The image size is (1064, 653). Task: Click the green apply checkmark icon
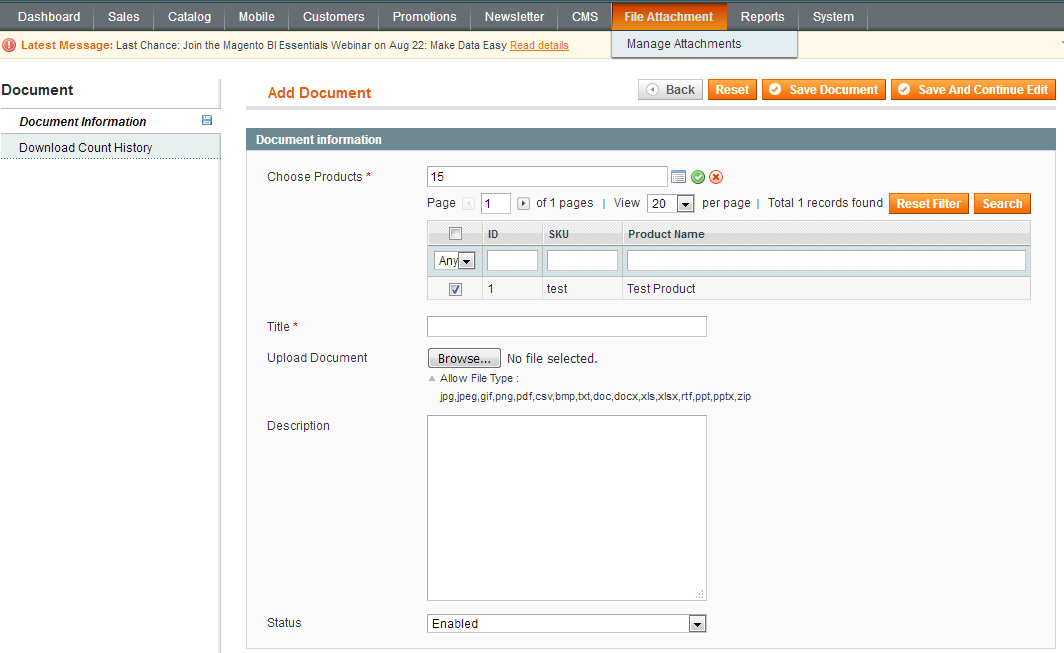click(698, 177)
